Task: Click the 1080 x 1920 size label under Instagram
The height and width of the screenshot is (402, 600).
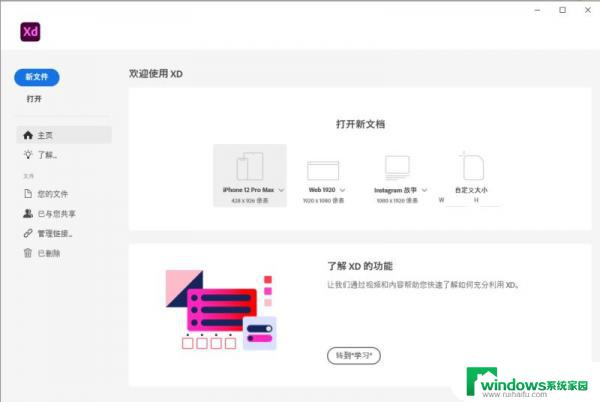Action: 397,200
